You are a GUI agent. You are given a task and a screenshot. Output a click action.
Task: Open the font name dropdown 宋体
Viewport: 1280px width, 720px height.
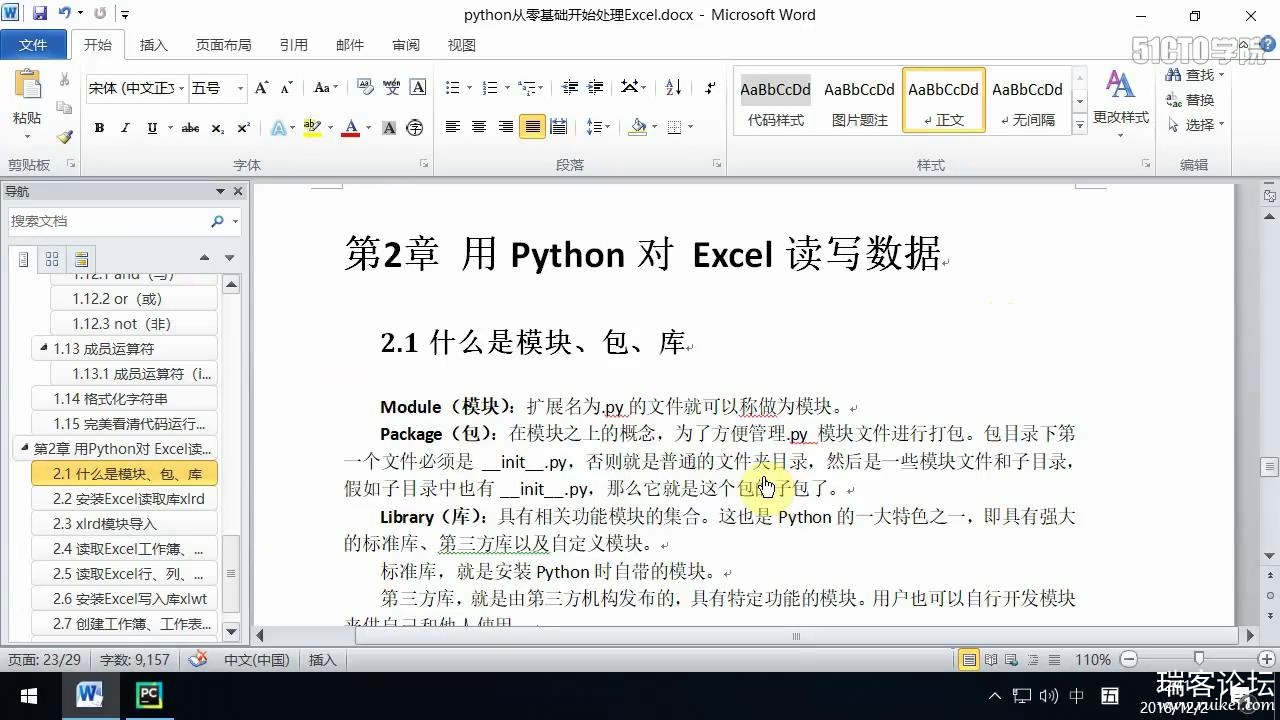[x=181, y=88]
